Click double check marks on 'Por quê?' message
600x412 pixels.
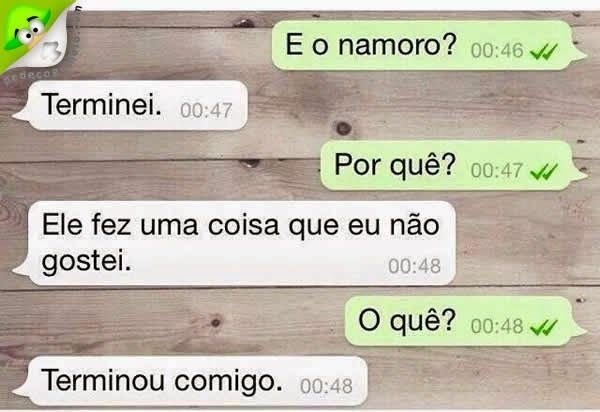[544, 172]
